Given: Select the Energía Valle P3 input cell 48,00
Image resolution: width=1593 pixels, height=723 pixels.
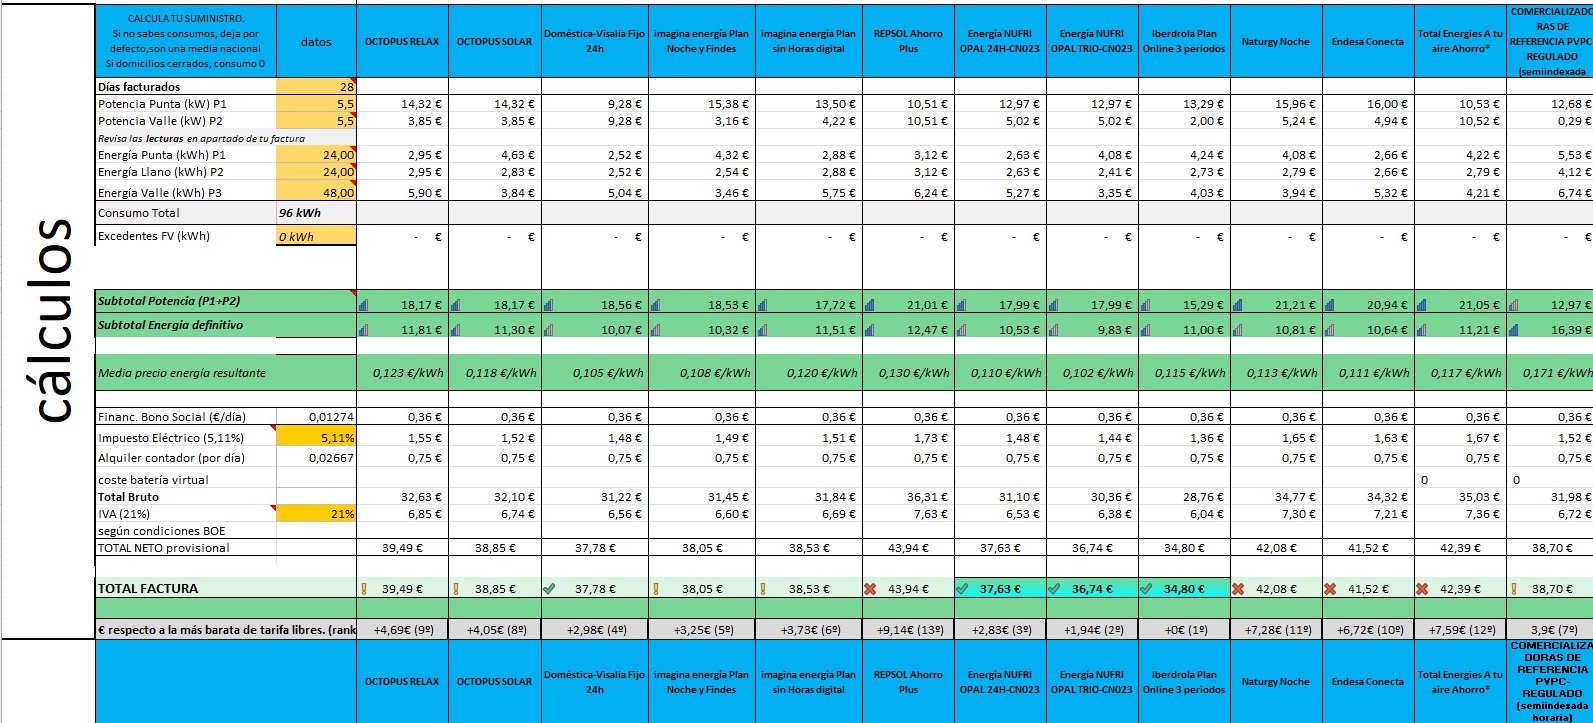Looking at the screenshot, I should pos(316,192).
